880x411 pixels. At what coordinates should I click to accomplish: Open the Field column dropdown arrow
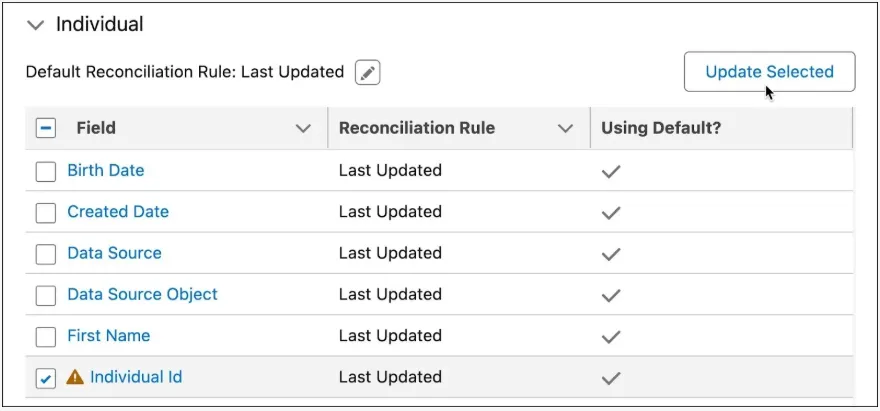[303, 128]
